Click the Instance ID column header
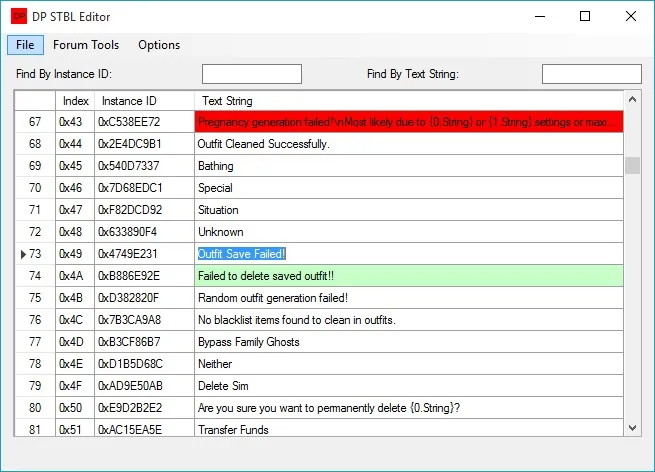This screenshot has width=655, height=472. coord(145,101)
